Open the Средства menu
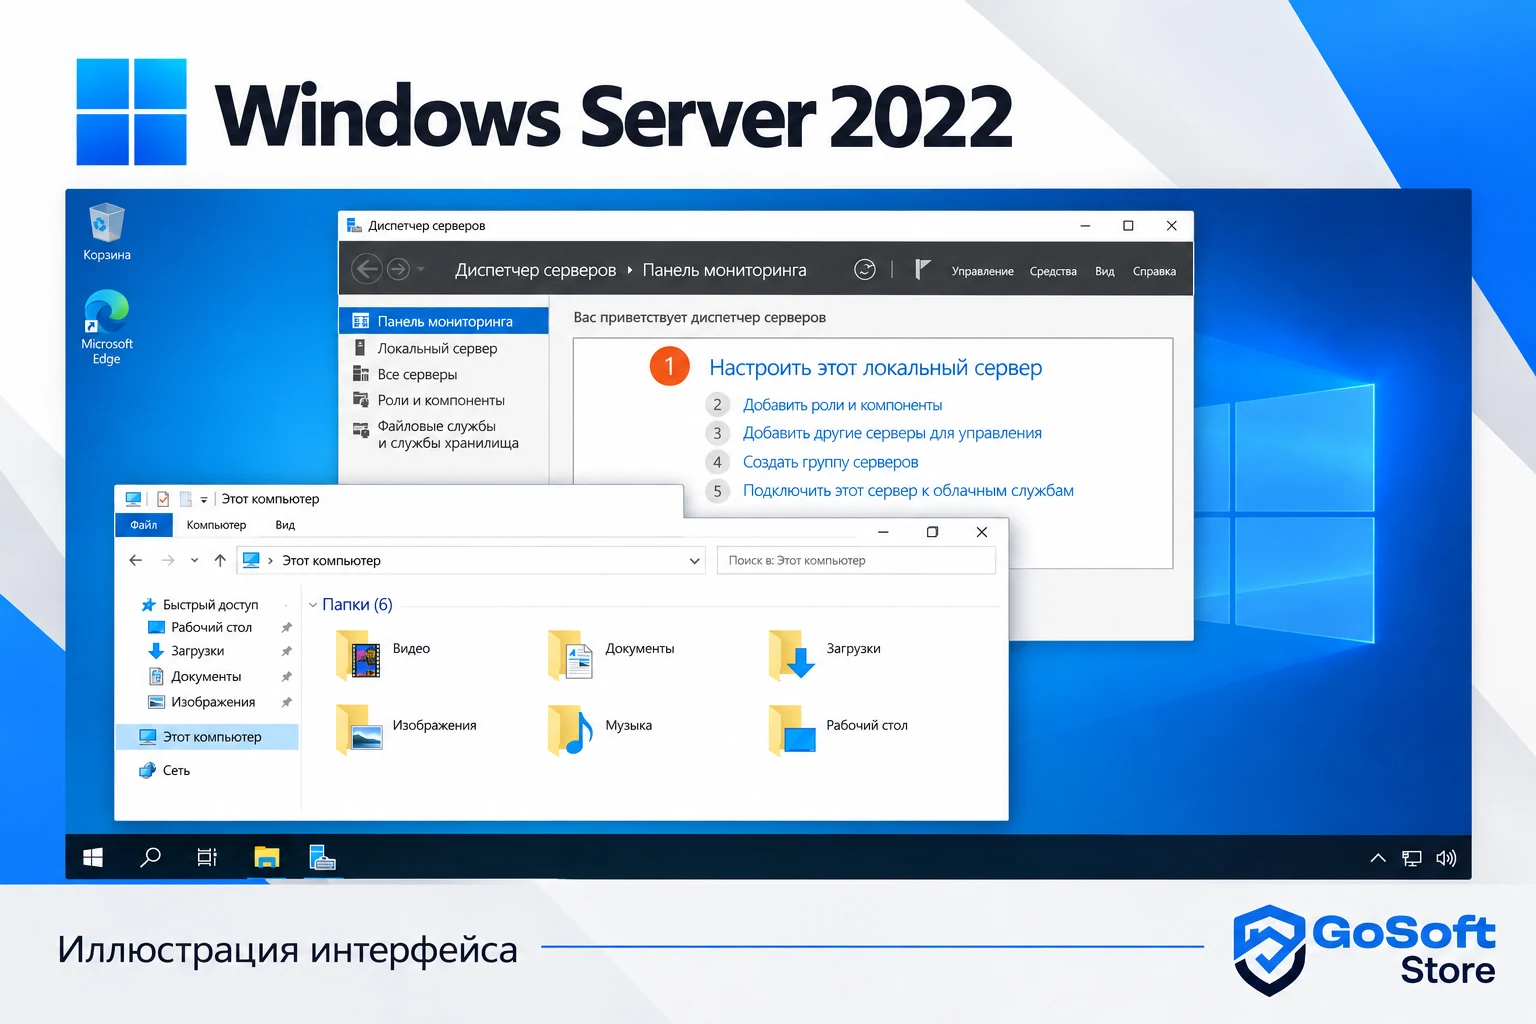 pyautogui.click(x=1053, y=271)
